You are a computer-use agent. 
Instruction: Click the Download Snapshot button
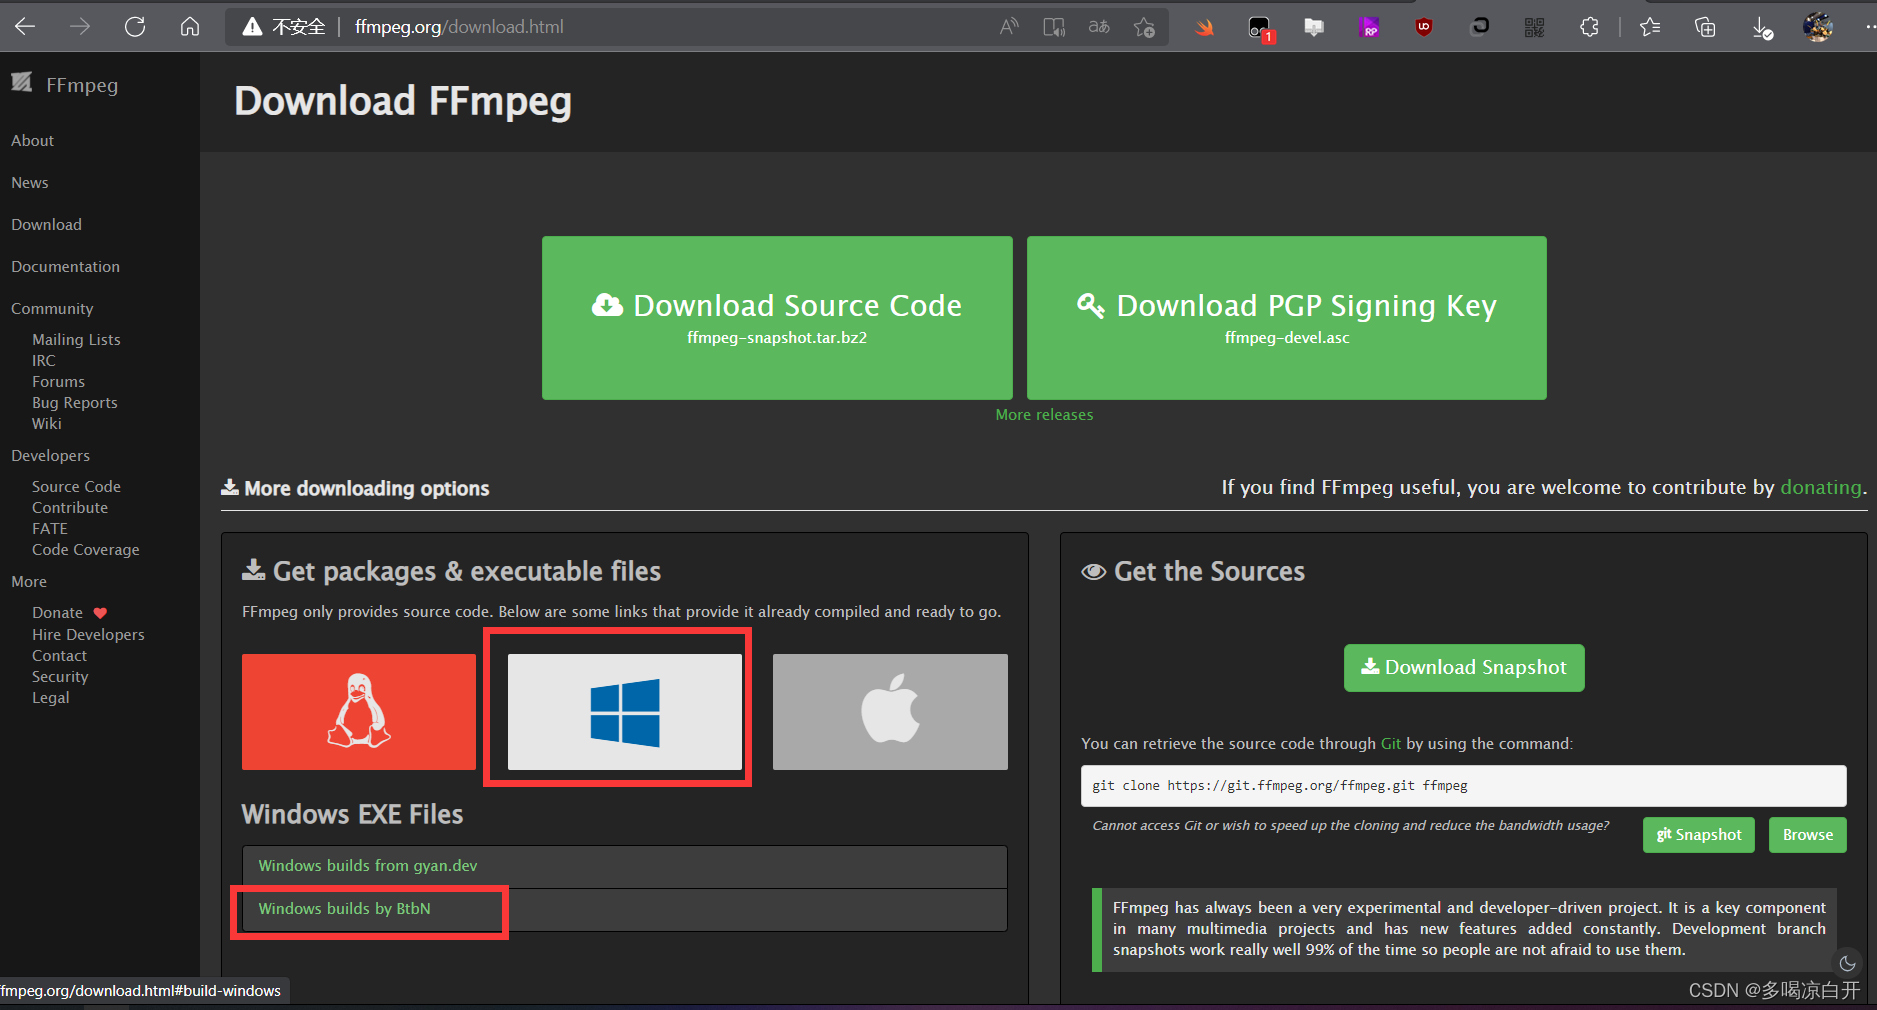pyautogui.click(x=1464, y=668)
